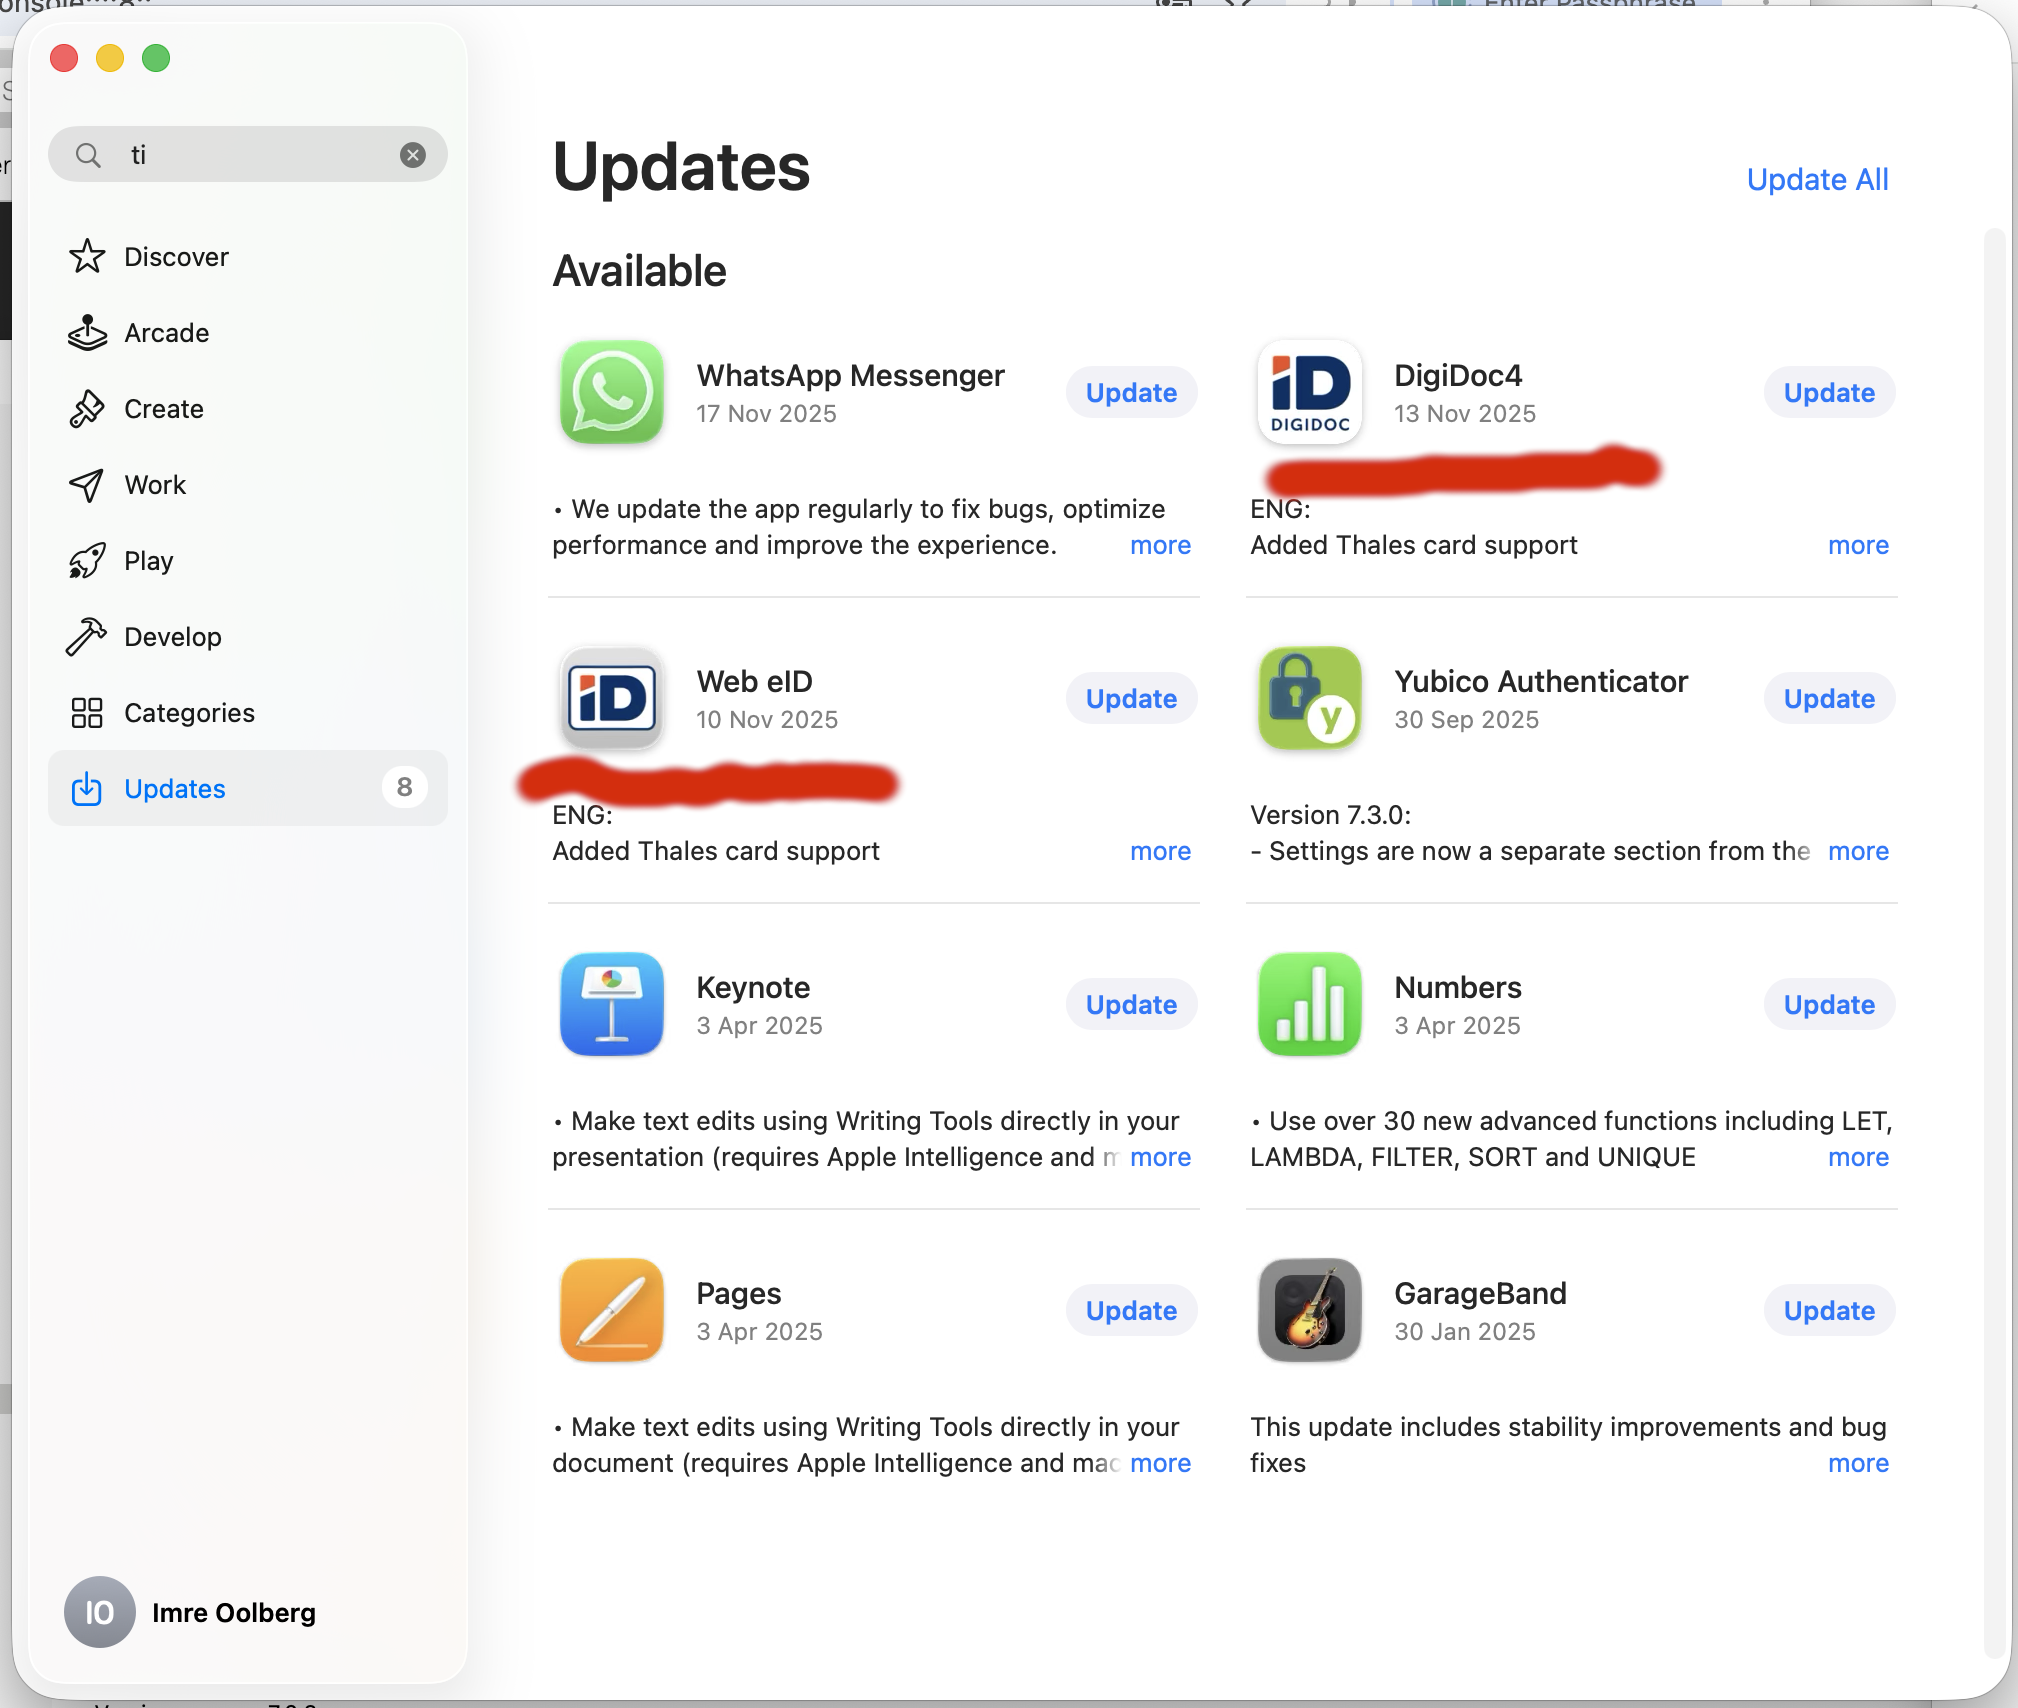The width and height of the screenshot is (2018, 1708).
Task: Update the Keynote app
Action: point(1131,1005)
